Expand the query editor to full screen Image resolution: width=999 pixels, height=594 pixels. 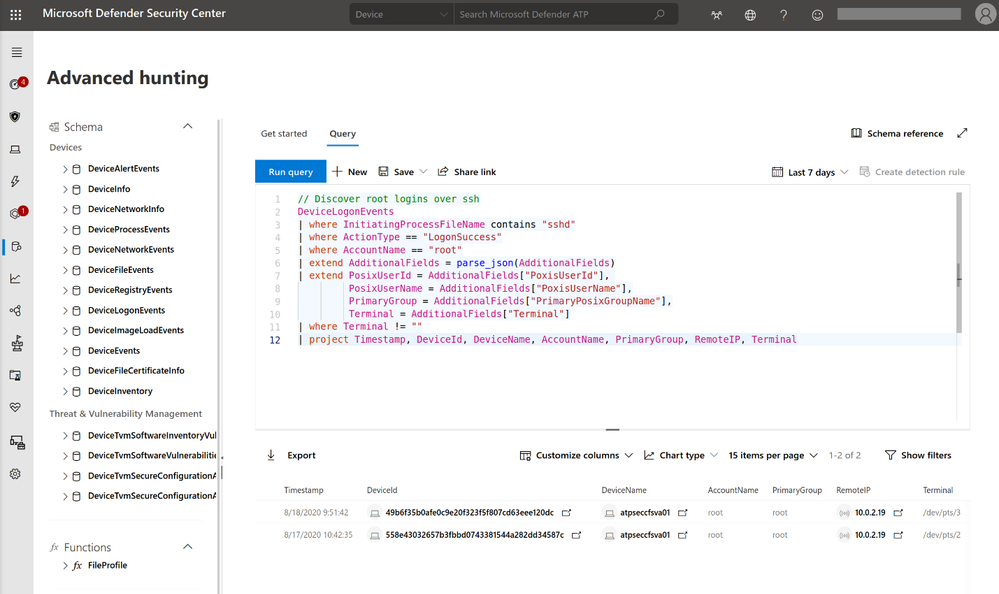pos(962,133)
